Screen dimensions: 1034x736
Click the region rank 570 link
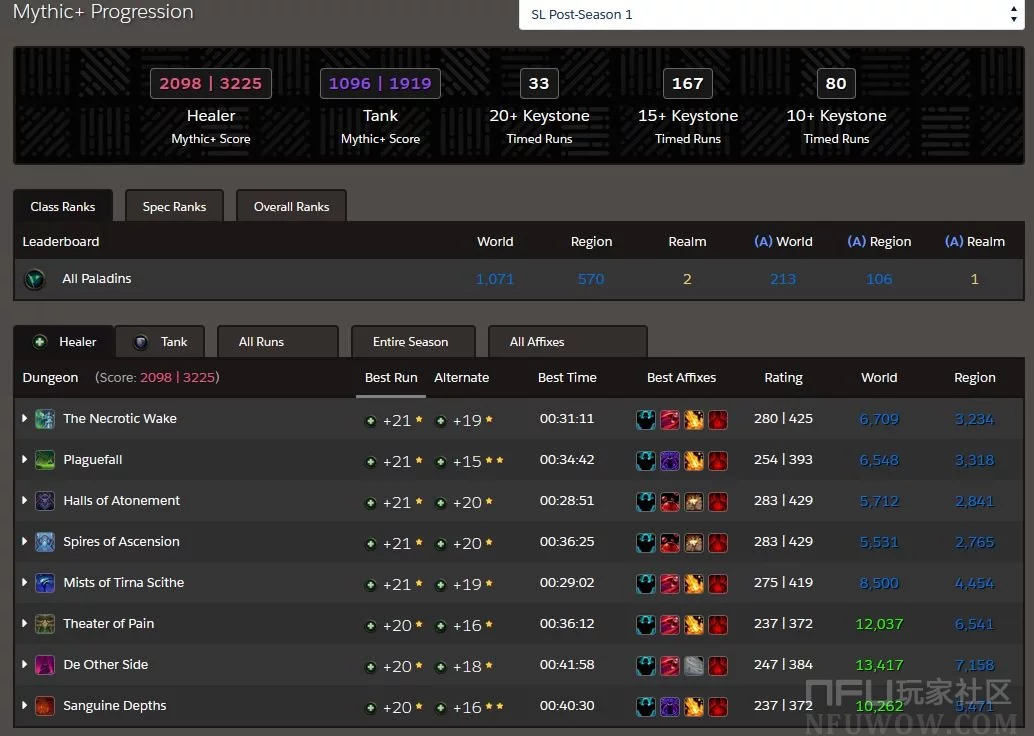[x=591, y=279]
